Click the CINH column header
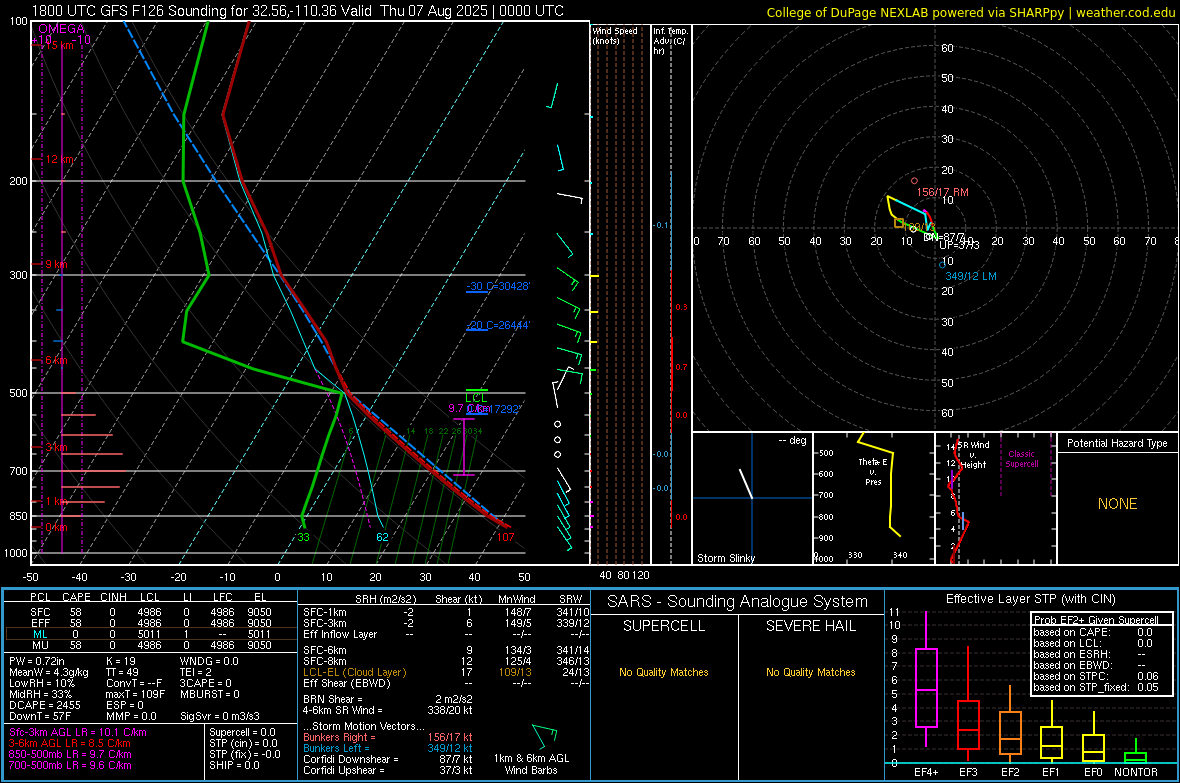 pos(114,597)
